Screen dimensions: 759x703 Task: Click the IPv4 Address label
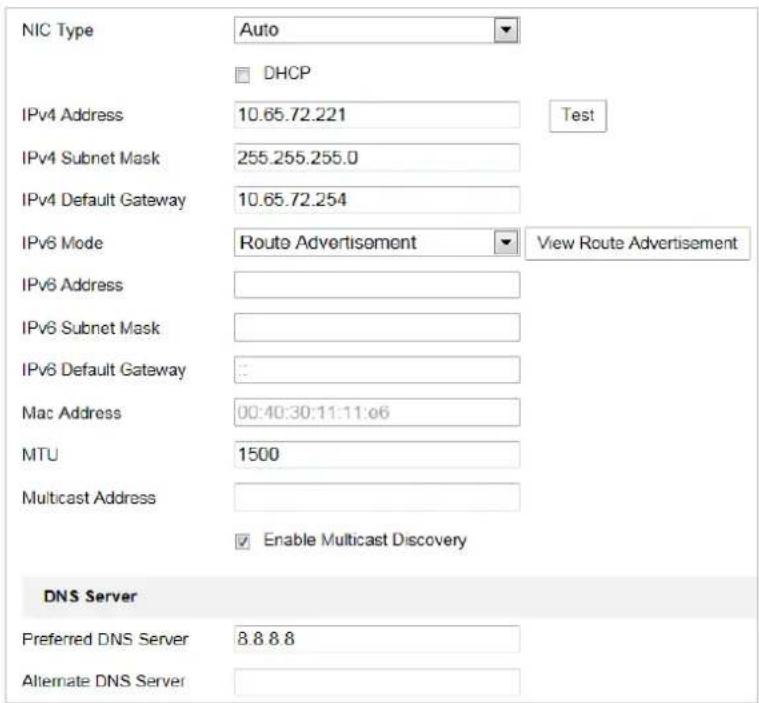72,115
